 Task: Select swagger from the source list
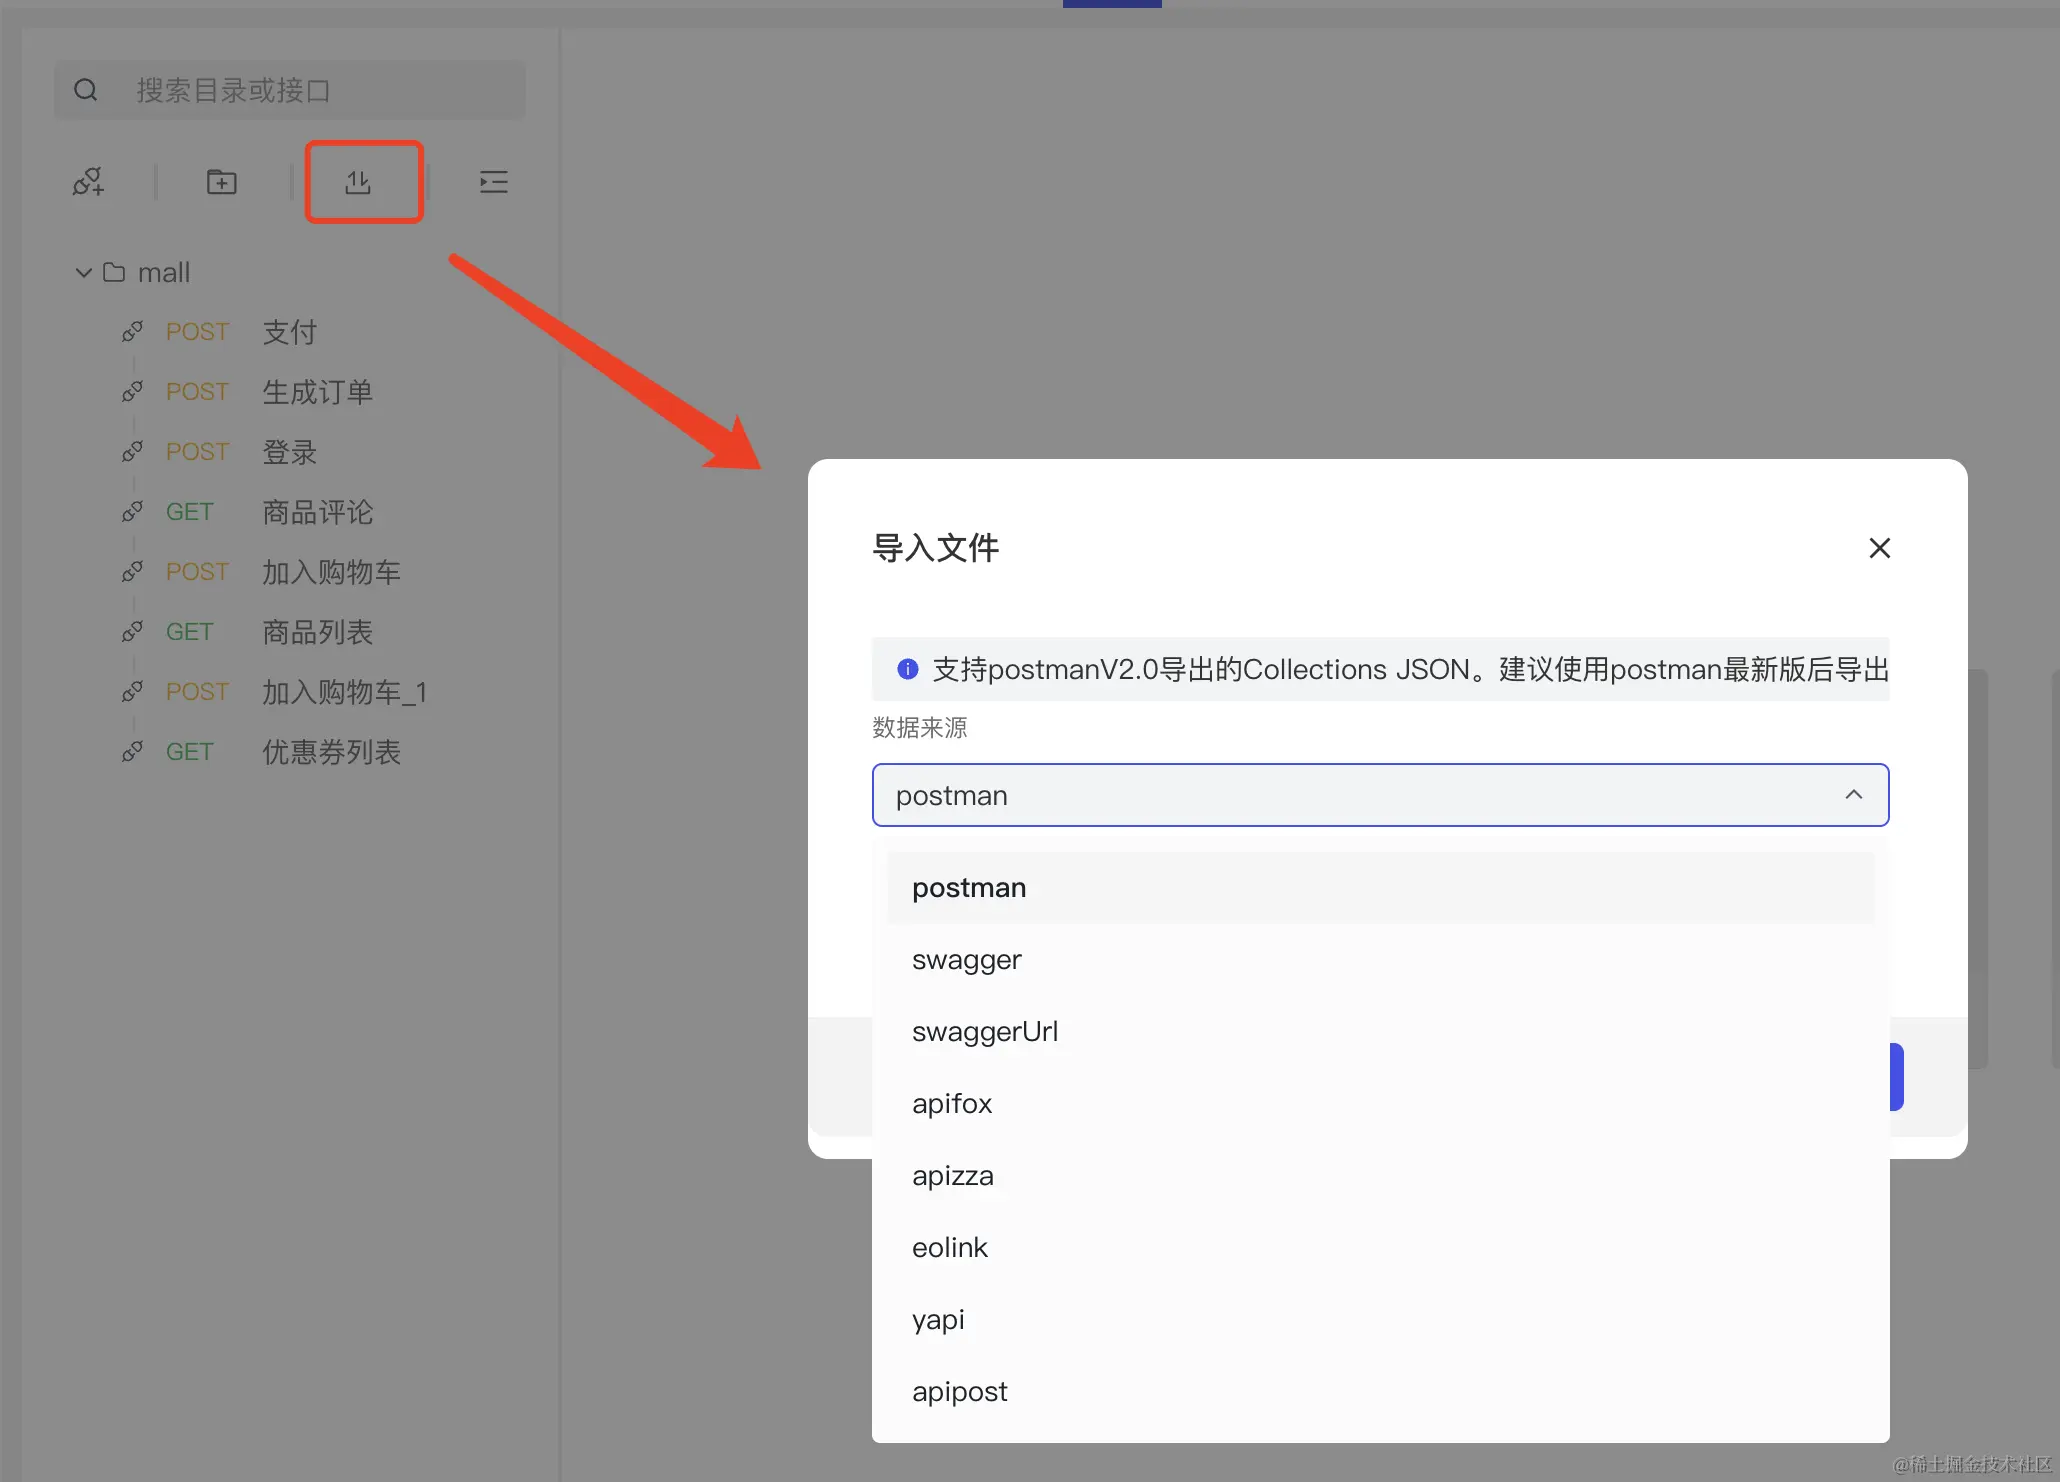(966, 960)
